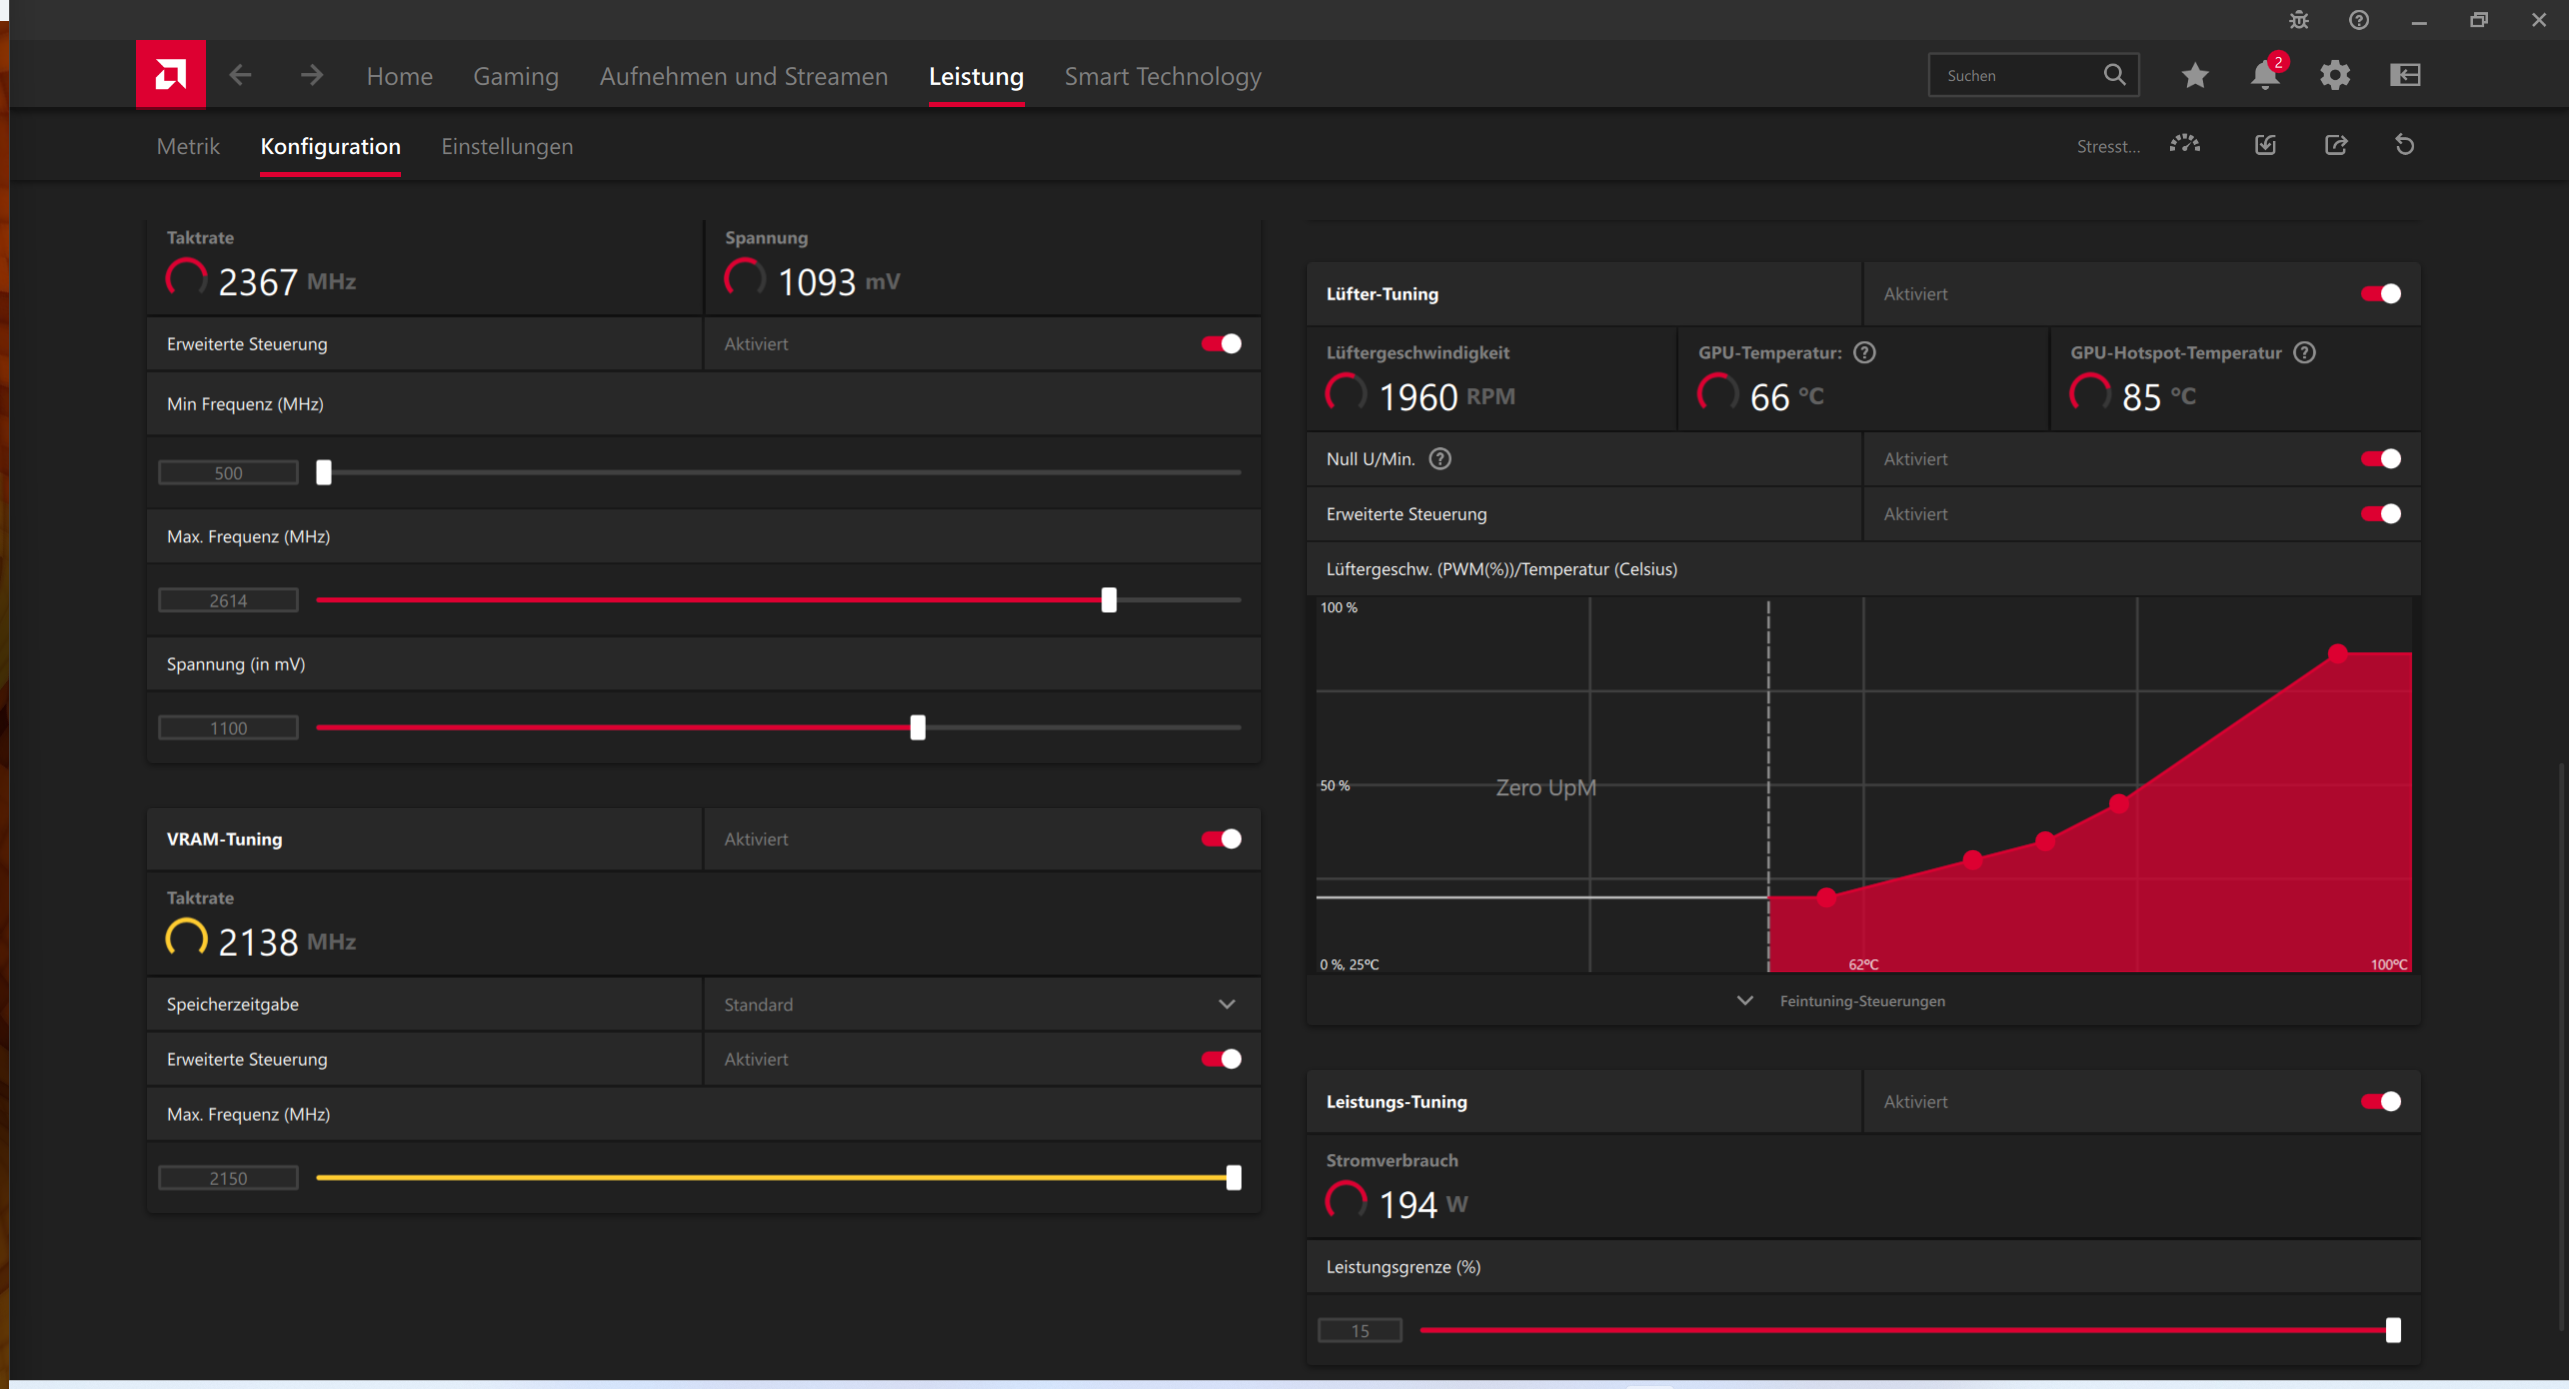Screen dimensions: 2569x1389
Task: Go back with the left arrow
Action: (x=240, y=75)
